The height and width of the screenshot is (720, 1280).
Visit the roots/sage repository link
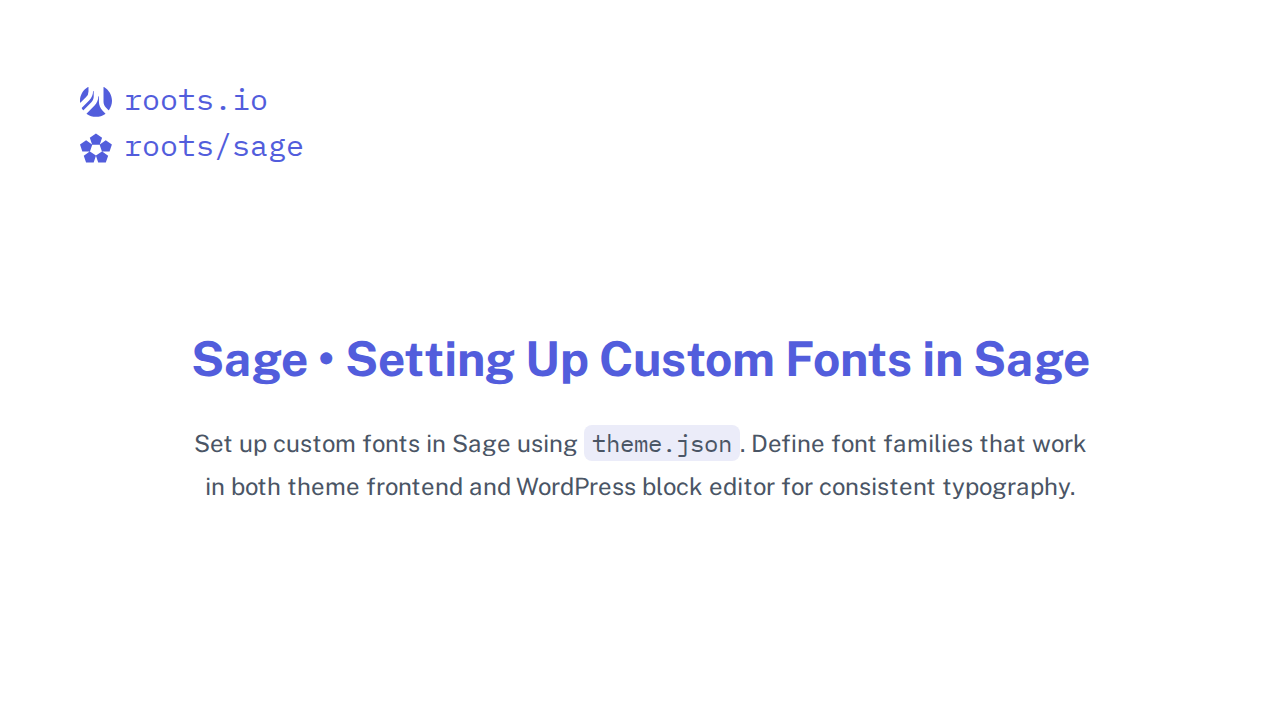pos(213,146)
